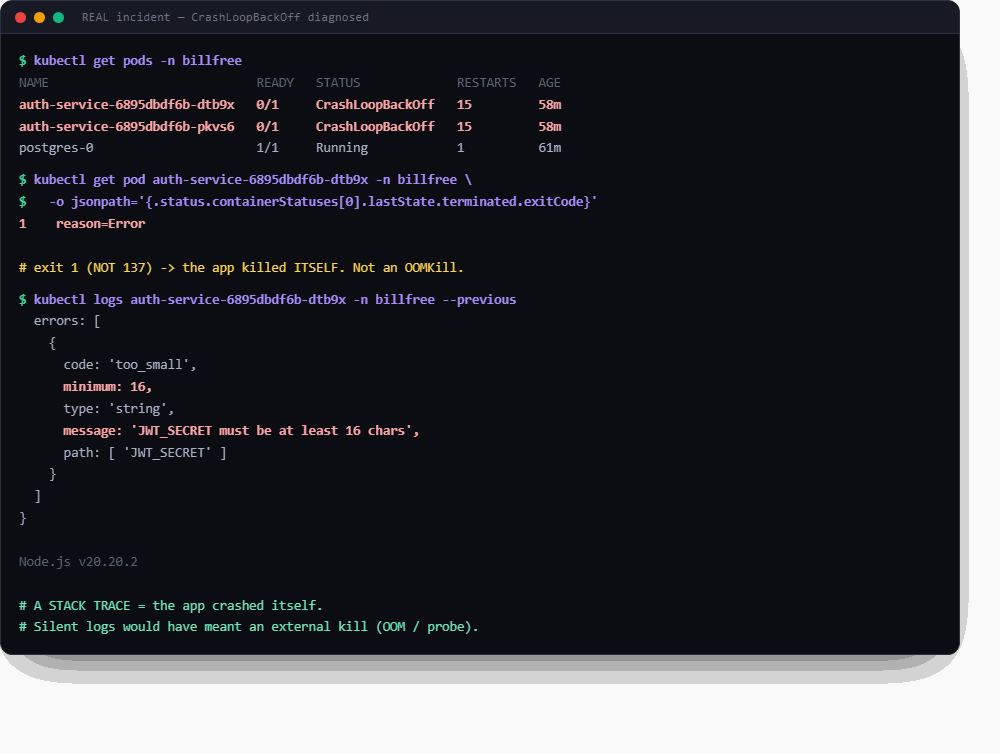Image resolution: width=1000 pixels, height=754 pixels.
Task: Click the window title 'REAL incident — CrashLoopBackOff diagnosed'
Action: 225,17
